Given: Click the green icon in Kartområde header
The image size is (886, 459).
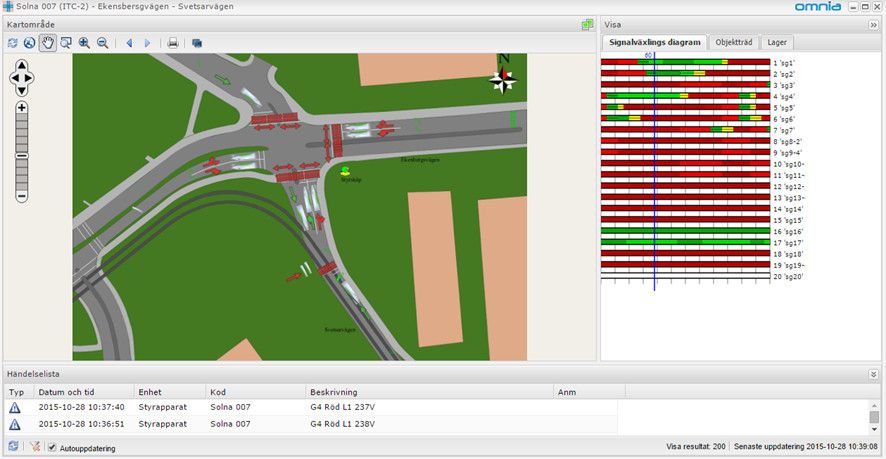Looking at the screenshot, I should 588,25.
